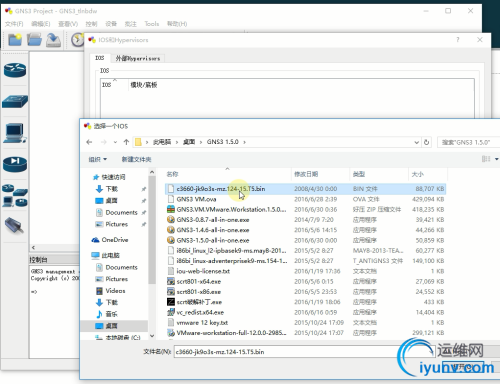Select vc_redist.x64.exe file
The width and height of the screenshot is (500, 384).
[x=200, y=312]
